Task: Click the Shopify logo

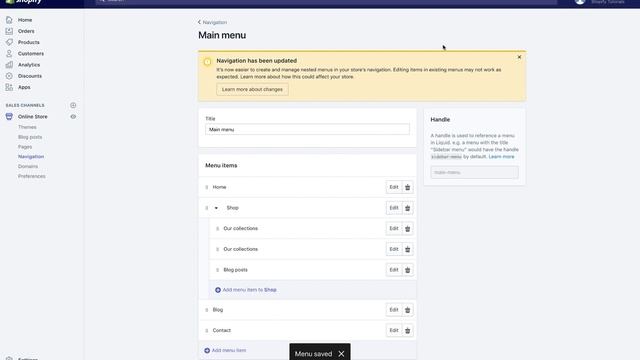Action: tap(24, 2)
